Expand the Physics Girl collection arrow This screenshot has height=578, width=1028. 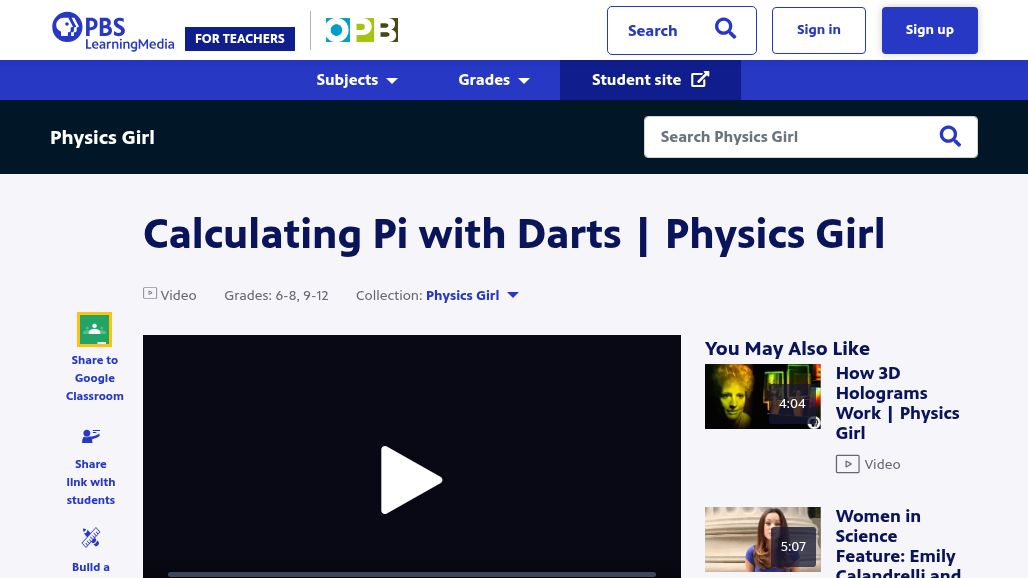[513, 295]
